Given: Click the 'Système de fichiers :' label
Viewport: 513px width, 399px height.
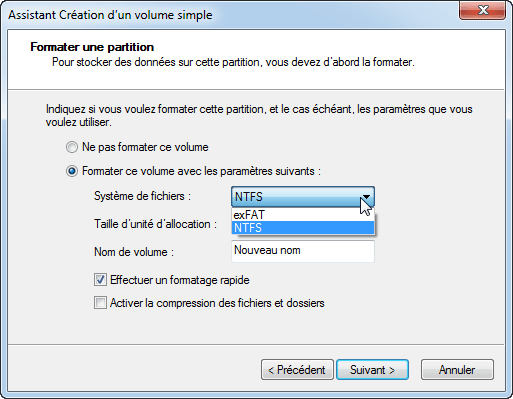Looking at the screenshot, I should 142,196.
